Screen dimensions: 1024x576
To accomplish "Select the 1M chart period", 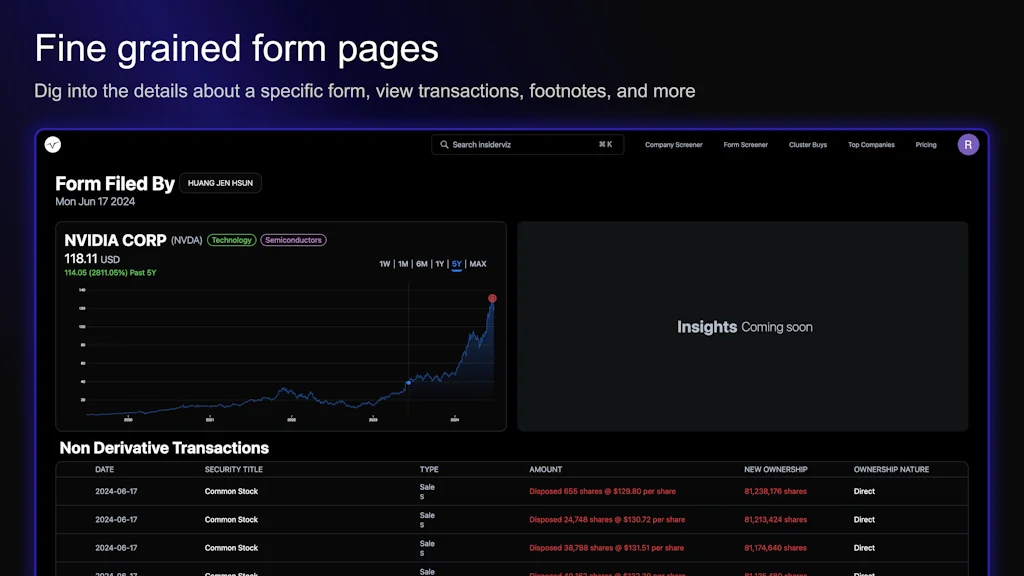I will pos(402,264).
